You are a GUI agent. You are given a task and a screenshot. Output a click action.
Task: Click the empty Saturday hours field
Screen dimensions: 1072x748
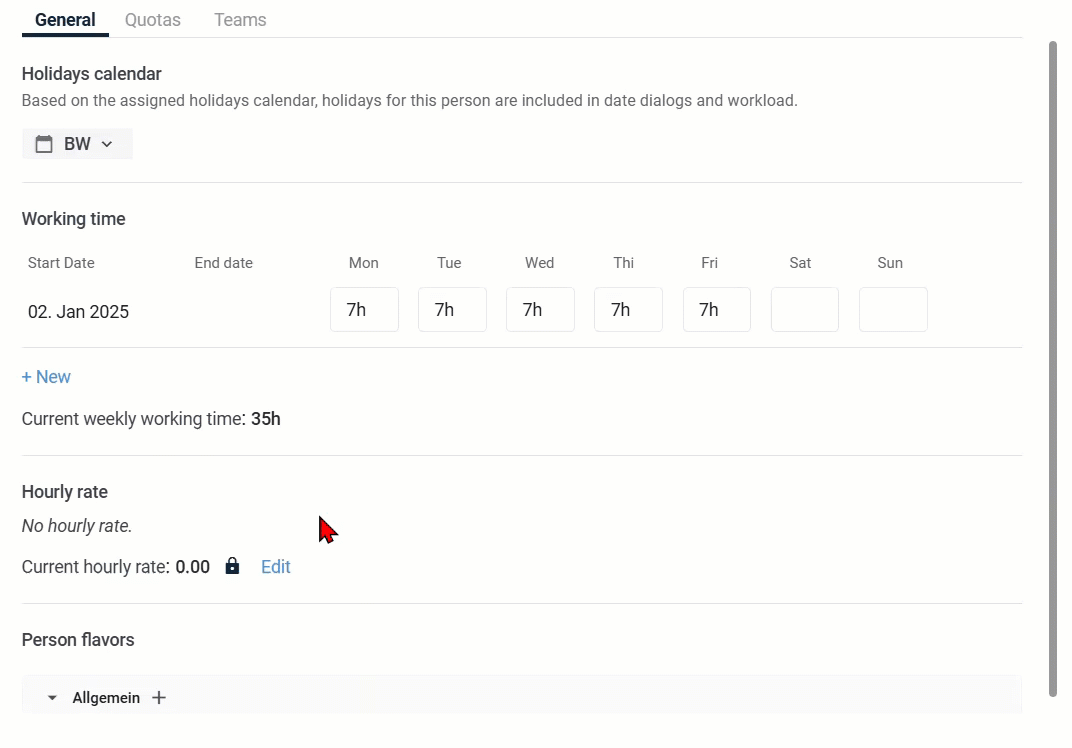(804, 310)
